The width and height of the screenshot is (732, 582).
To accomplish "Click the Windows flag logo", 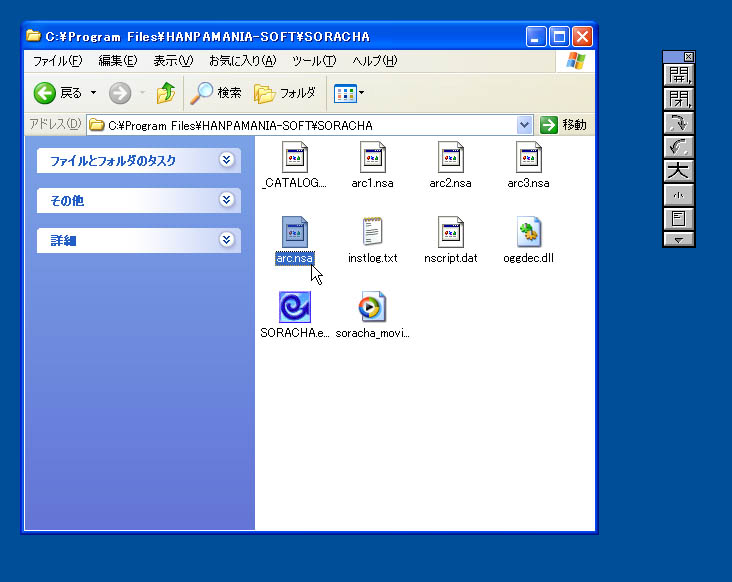I will point(575,61).
